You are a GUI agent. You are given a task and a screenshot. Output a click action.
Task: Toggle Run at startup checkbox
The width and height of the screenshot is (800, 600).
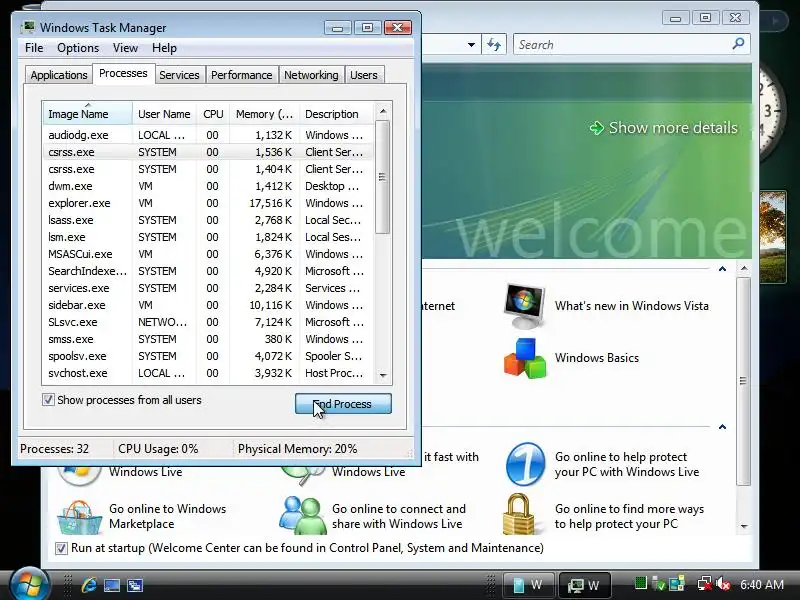[x=61, y=548]
